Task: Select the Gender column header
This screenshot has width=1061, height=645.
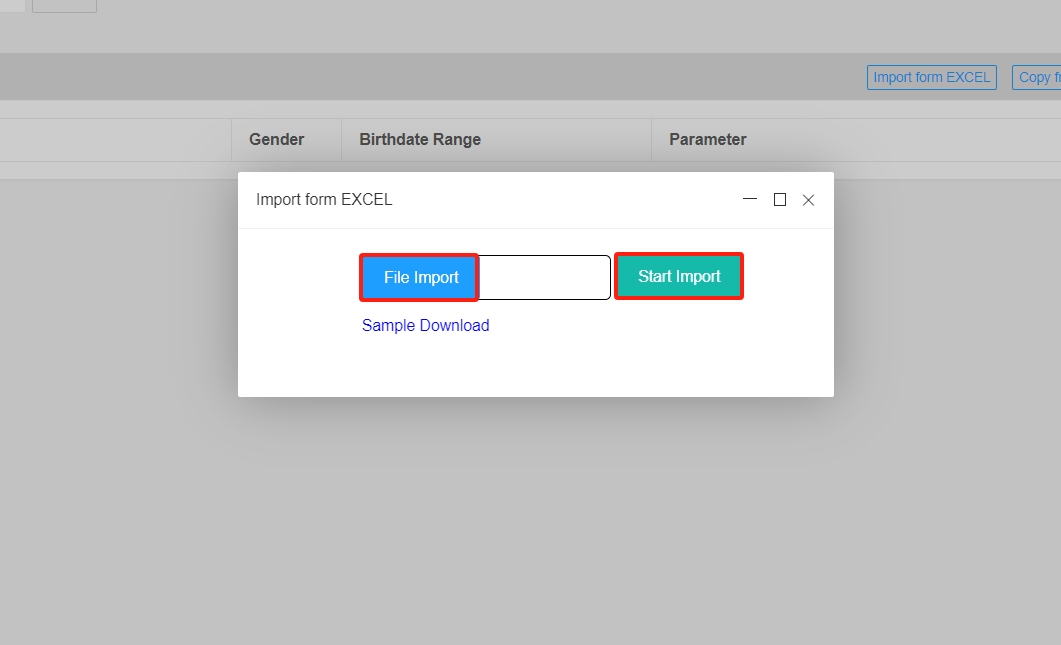Action: pyautogui.click(x=277, y=139)
